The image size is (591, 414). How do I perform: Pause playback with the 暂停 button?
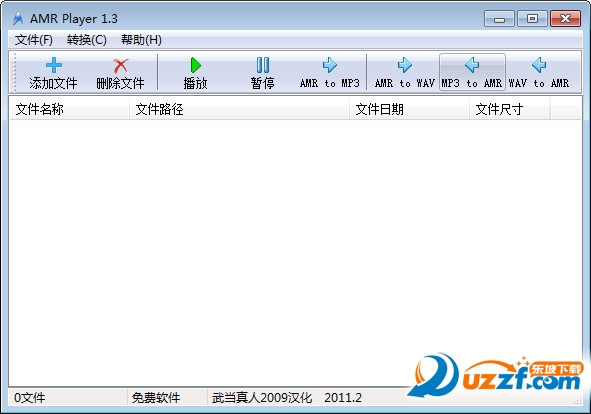pyautogui.click(x=263, y=72)
